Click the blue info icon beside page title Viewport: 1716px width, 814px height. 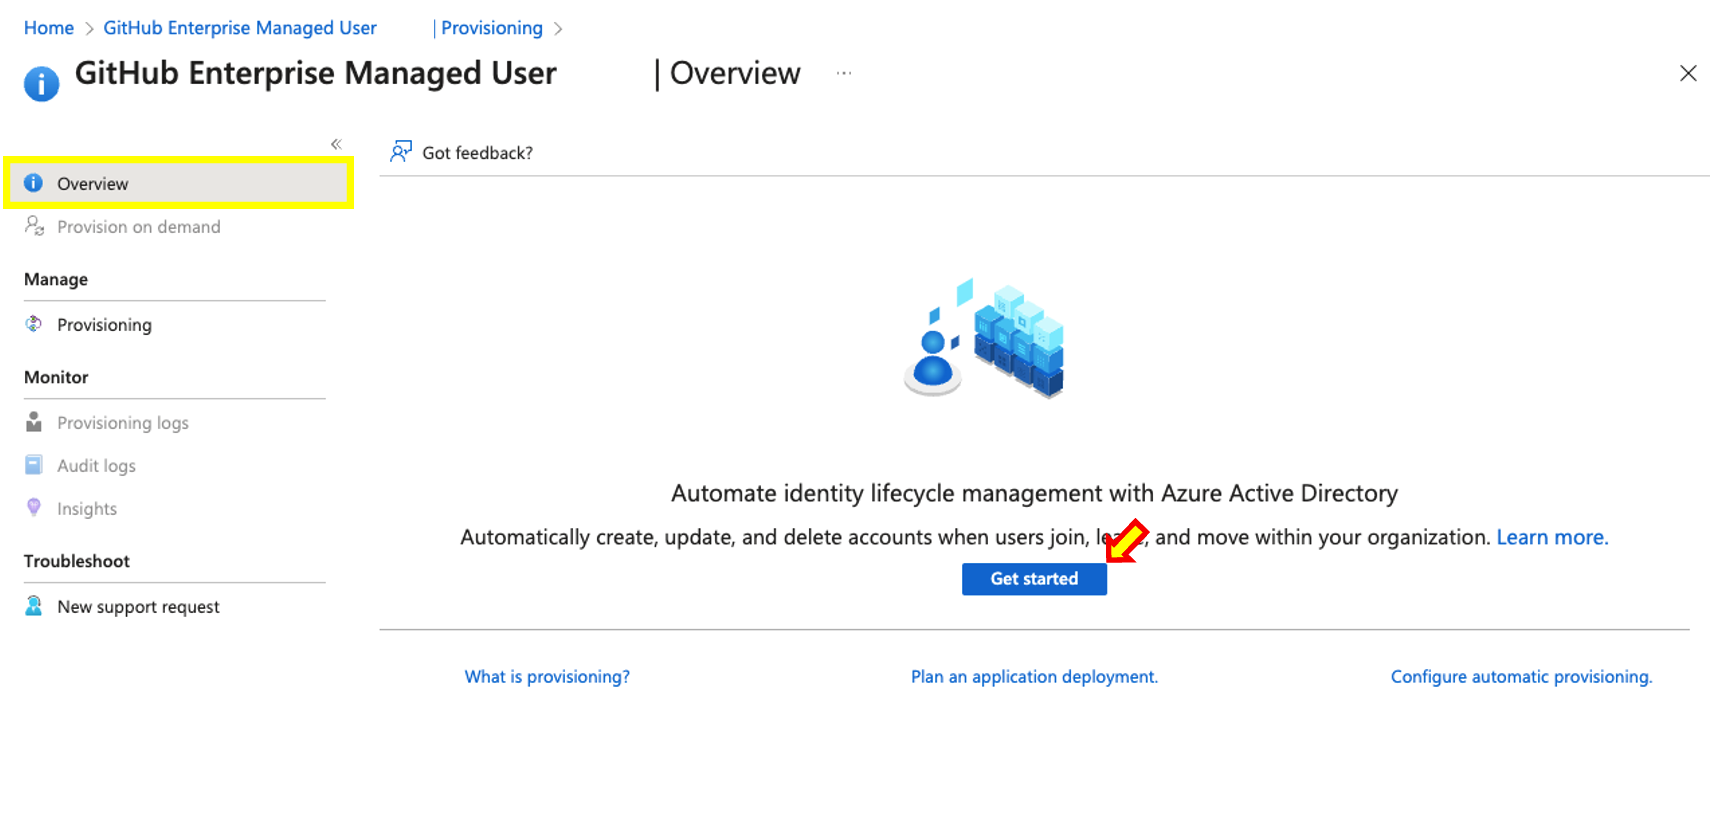(x=41, y=84)
